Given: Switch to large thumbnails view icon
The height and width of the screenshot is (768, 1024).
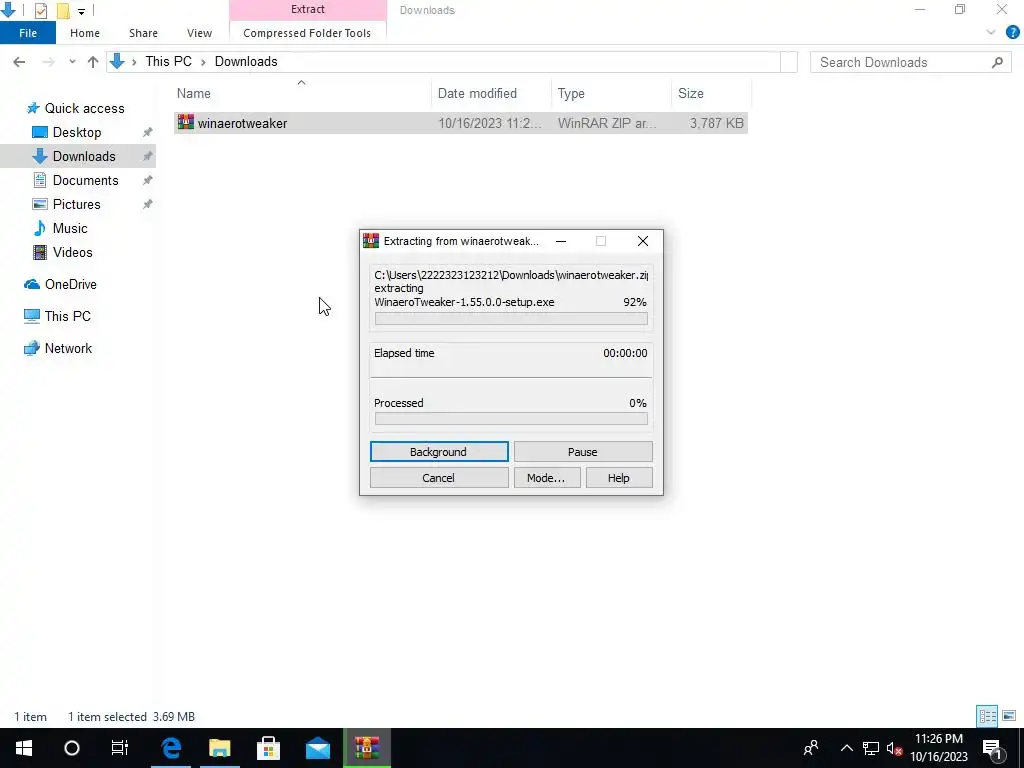Looking at the screenshot, I should click(1009, 716).
